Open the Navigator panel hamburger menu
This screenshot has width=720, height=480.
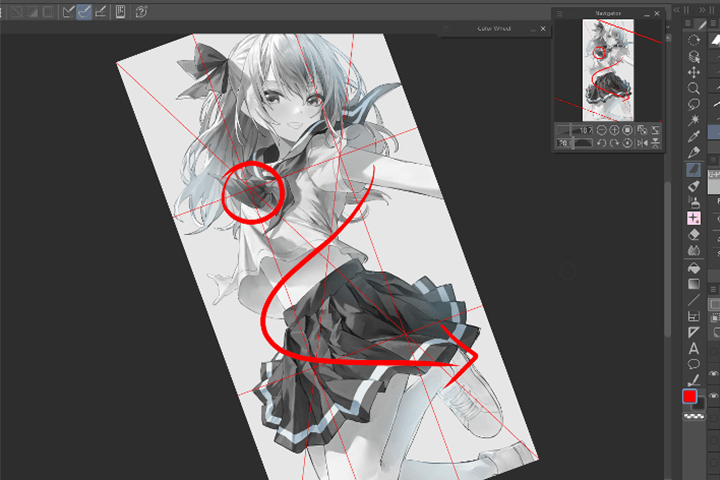coord(560,14)
